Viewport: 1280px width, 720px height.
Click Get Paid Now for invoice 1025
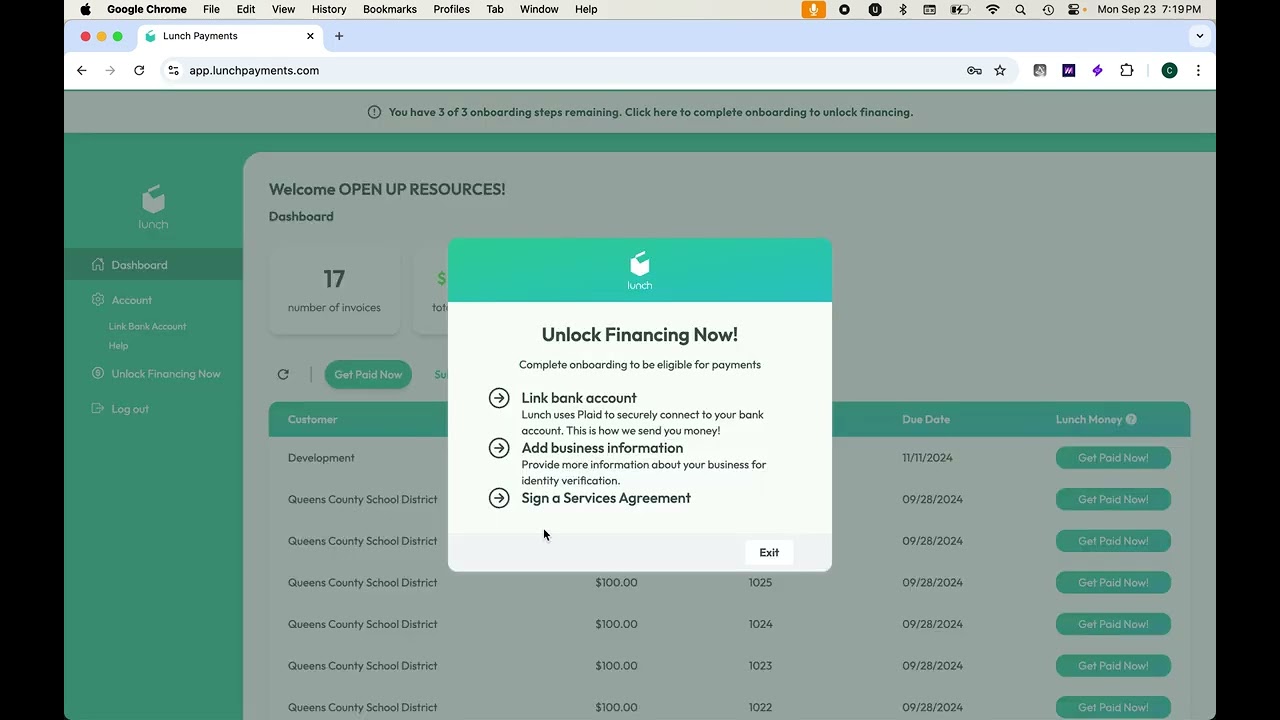(1113, 583)
